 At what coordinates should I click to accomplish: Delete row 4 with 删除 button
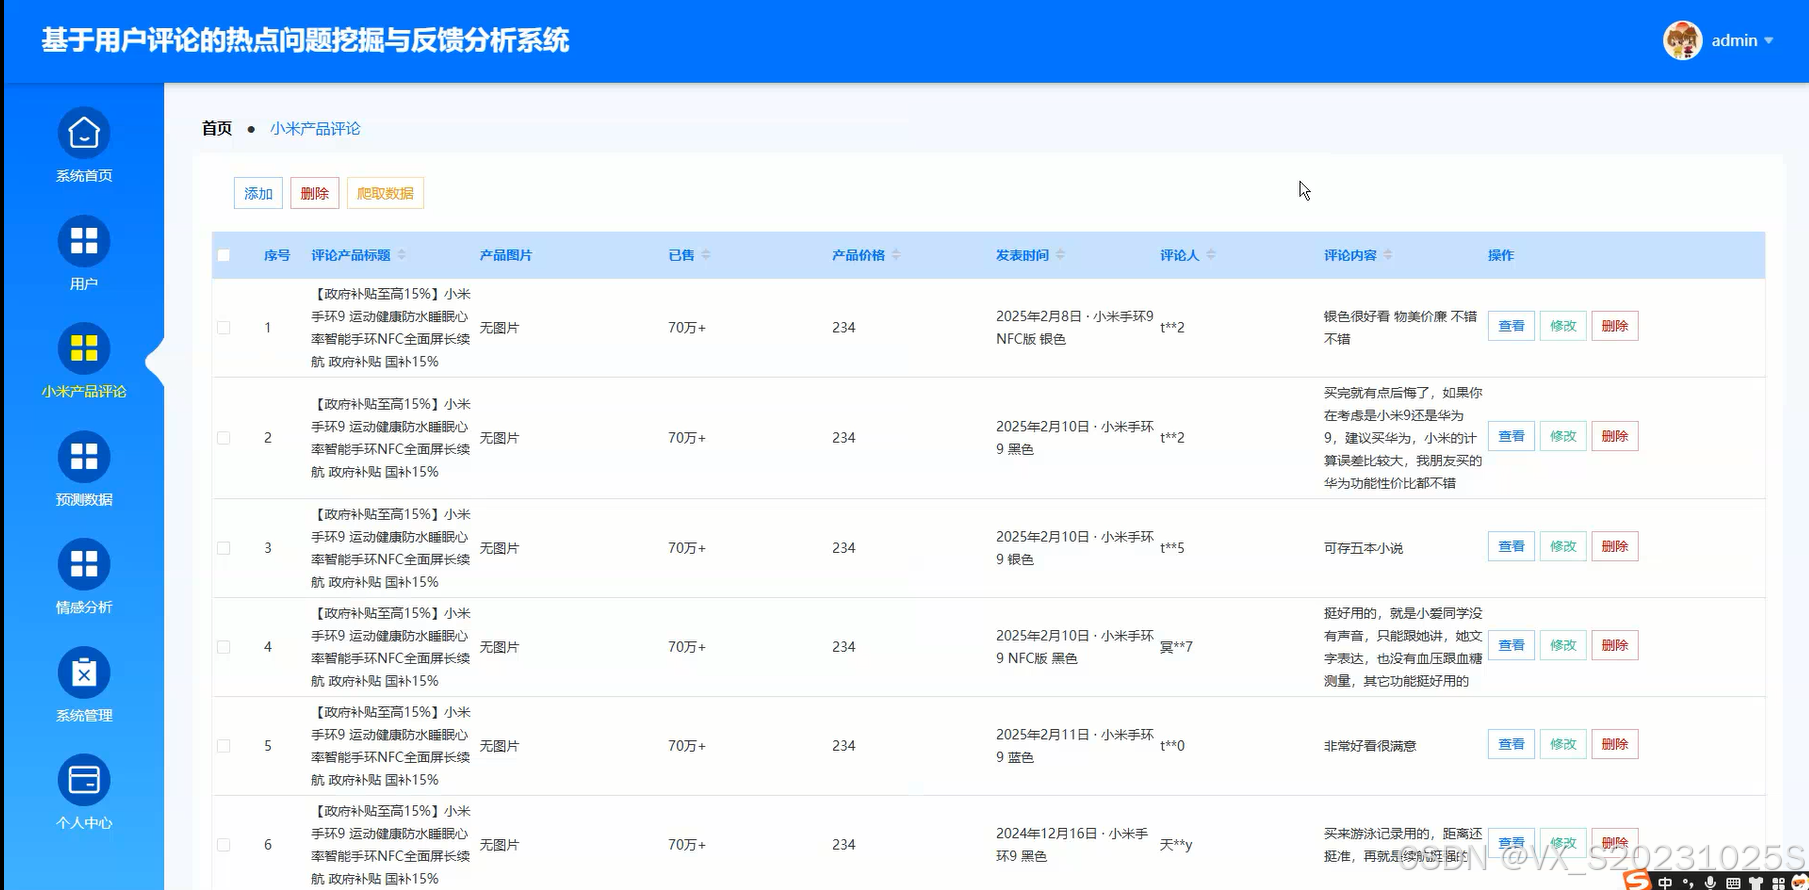(x=1615, y=645)
